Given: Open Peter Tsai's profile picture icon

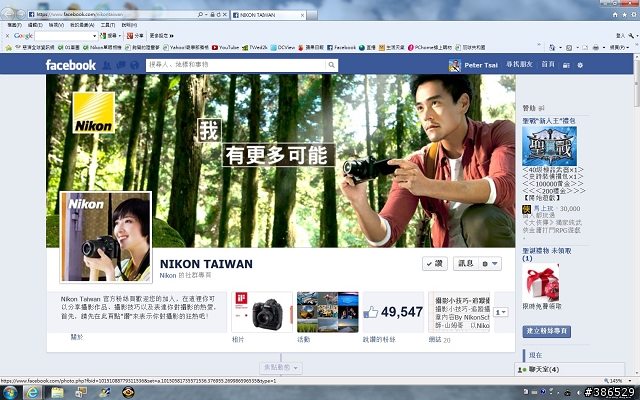Looking at the screenshot, I should [x=454, y=65].
